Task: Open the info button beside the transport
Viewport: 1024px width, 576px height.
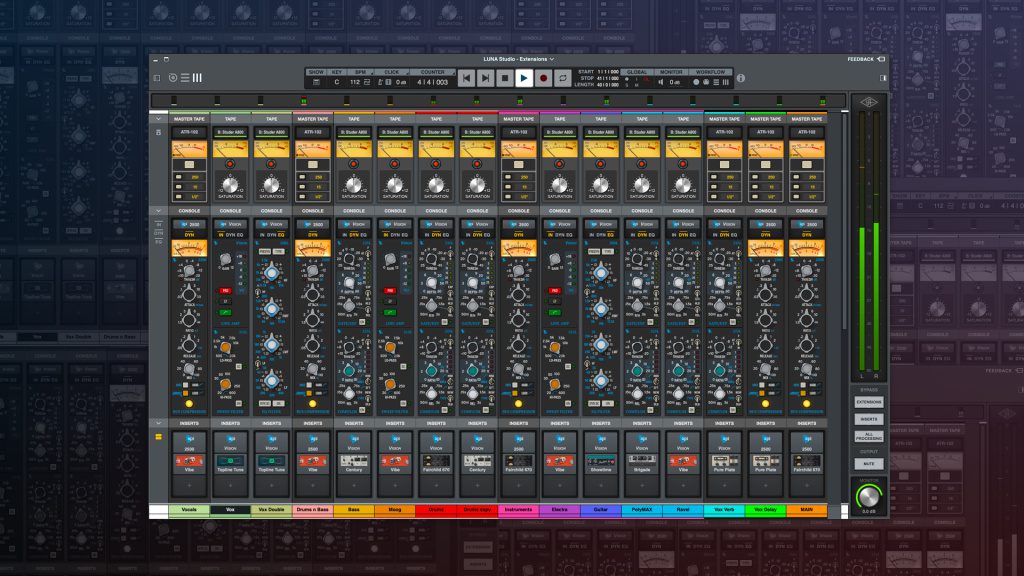Action: pos(741,78)
